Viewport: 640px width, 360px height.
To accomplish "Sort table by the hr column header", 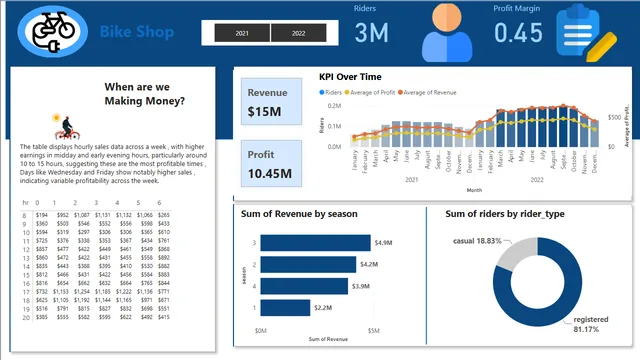I will 25,202.
